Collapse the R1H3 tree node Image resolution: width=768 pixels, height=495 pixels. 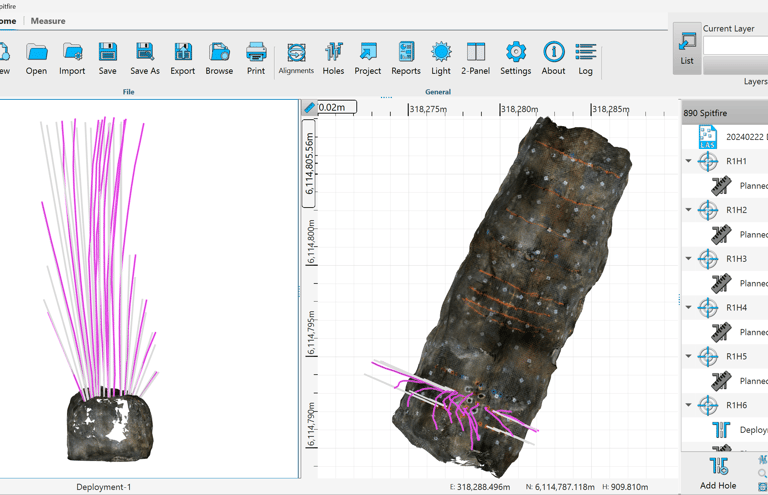[x=689, y=259]
